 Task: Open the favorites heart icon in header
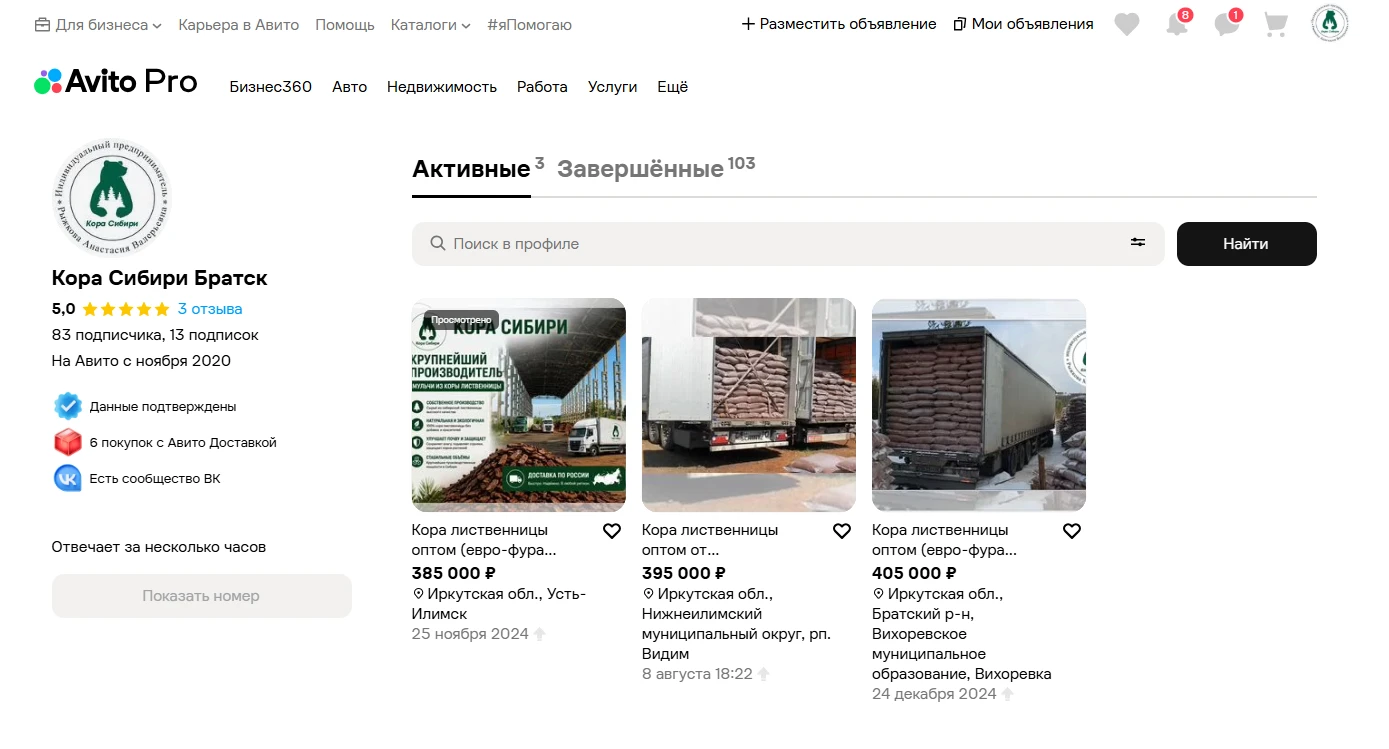[1127, 24]
